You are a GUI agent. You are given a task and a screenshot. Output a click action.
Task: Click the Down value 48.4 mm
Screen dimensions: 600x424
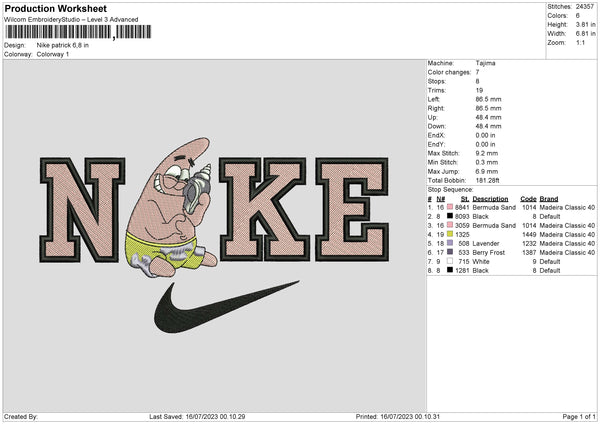tap(488, 126)
